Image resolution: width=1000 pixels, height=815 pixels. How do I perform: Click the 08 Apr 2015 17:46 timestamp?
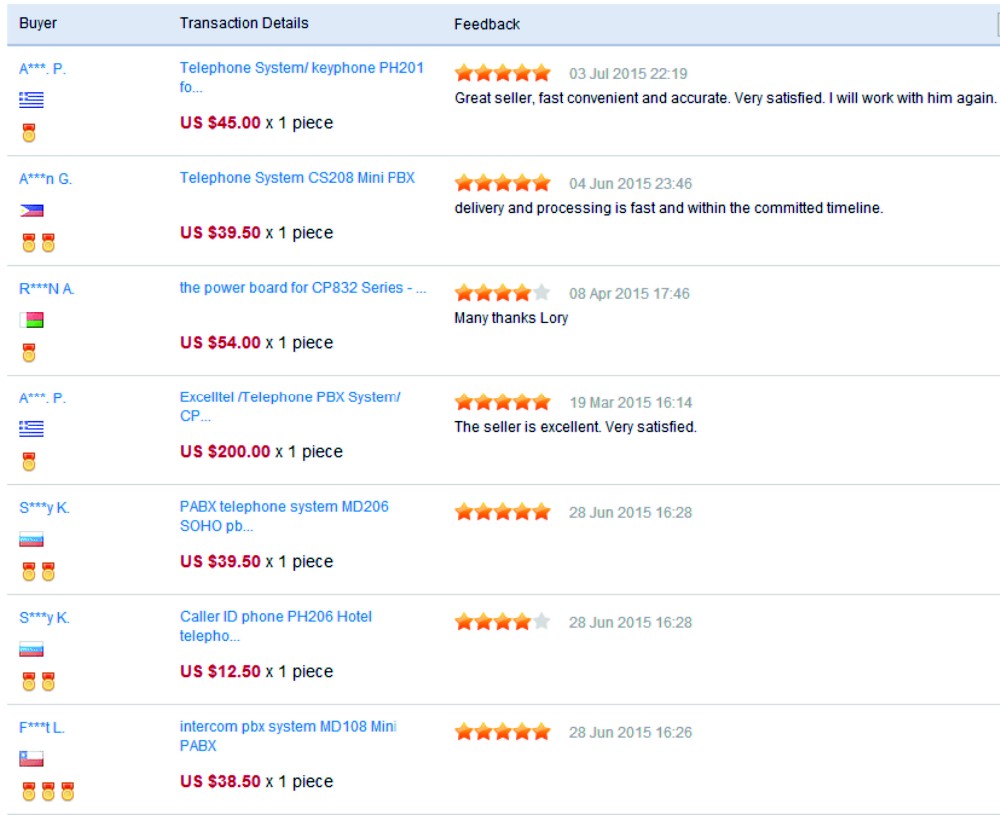click(x=629, y=294)
